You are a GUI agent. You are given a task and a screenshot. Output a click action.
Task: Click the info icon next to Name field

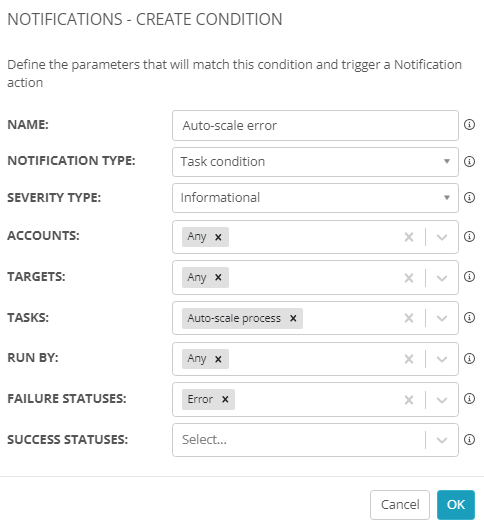coord(469,125)
